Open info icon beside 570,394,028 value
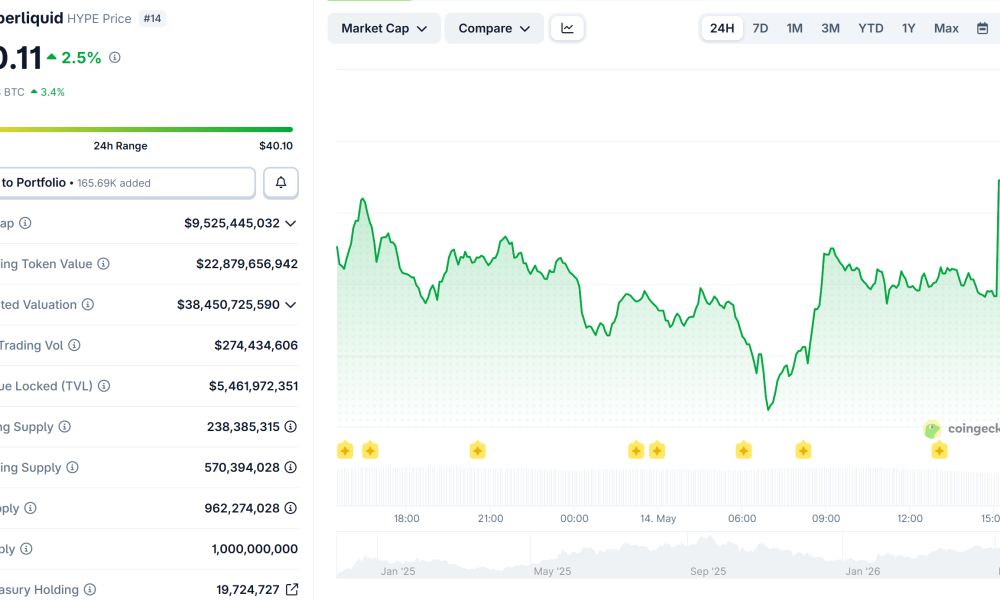This screenshot has width=1000, height=600. click(290, 467)
